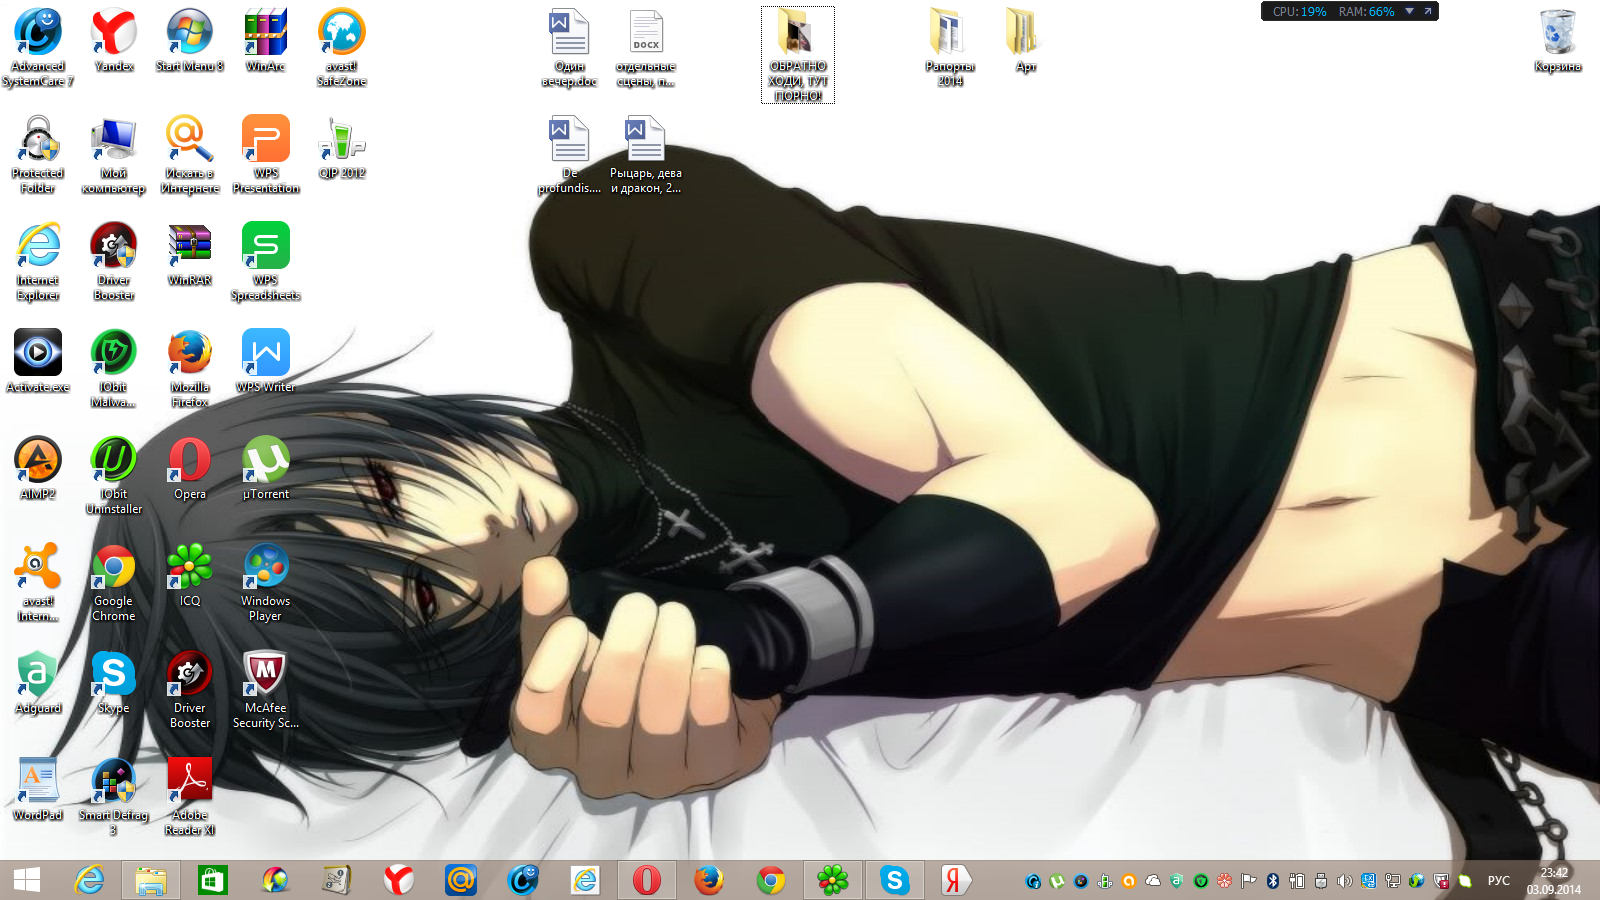This screenshot has width=1600, height=900.
Task: Open µTorrent desktop shortcut
Action: click(x=266, y=468)
